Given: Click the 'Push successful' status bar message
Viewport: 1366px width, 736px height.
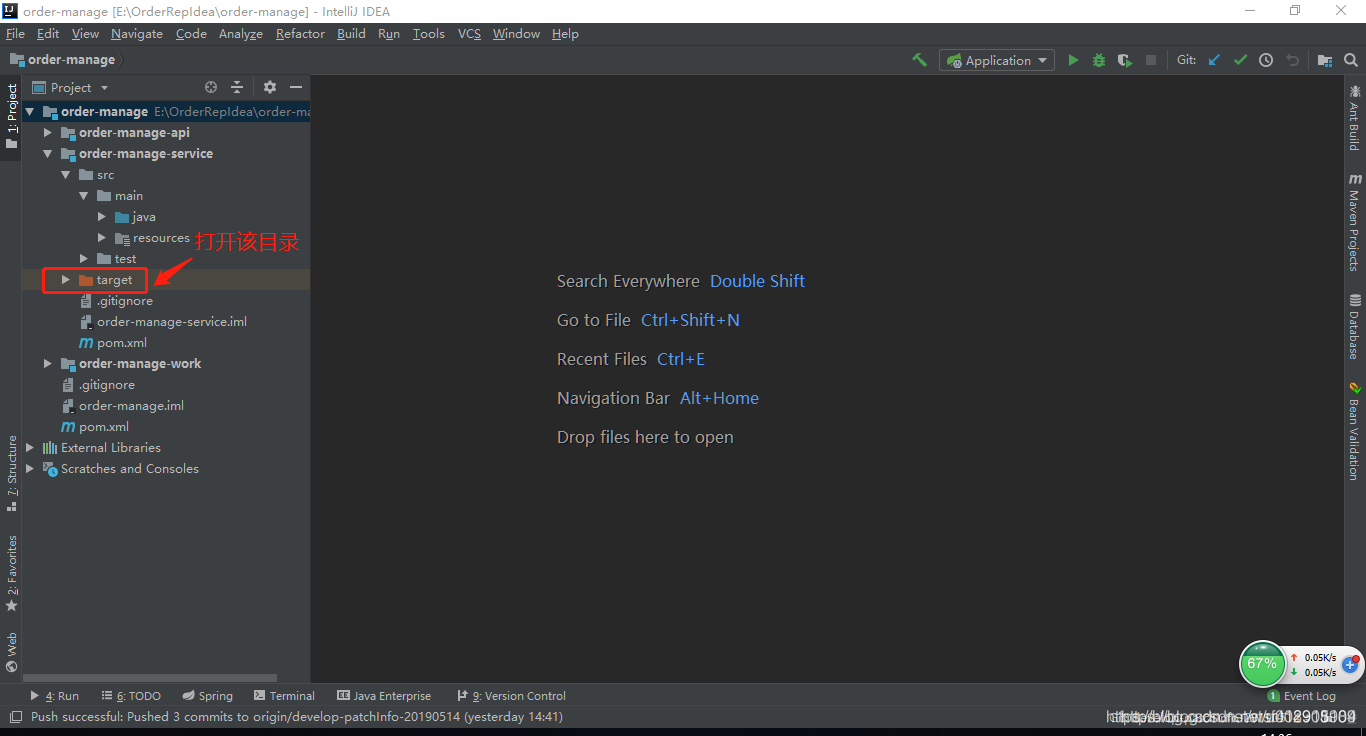Looking at the screenshot, I should click(296, 717).
